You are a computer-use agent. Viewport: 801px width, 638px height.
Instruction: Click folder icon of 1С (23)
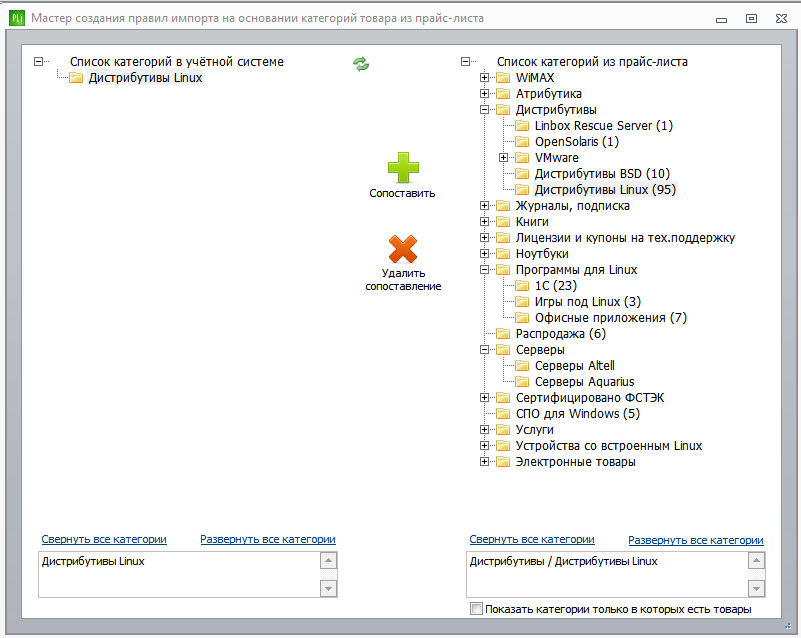tap(522, 286)
